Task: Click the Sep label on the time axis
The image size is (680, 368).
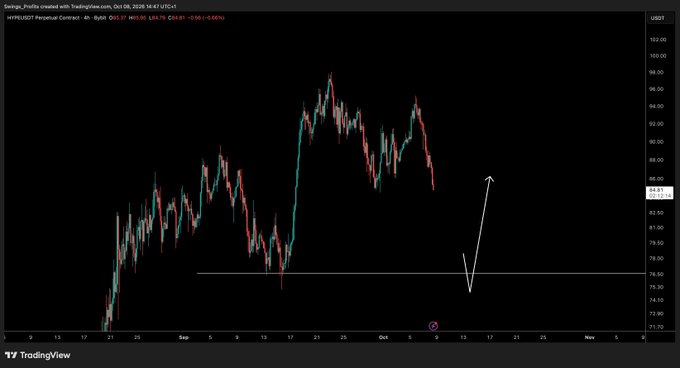Action: tap(184, 337)
